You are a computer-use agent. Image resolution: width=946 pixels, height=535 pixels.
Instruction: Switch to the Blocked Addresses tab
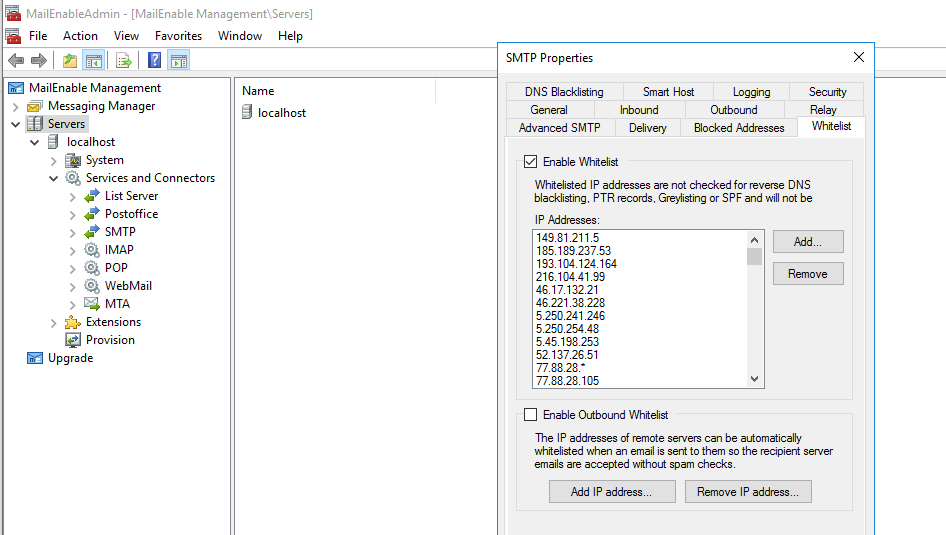[739, 128]
